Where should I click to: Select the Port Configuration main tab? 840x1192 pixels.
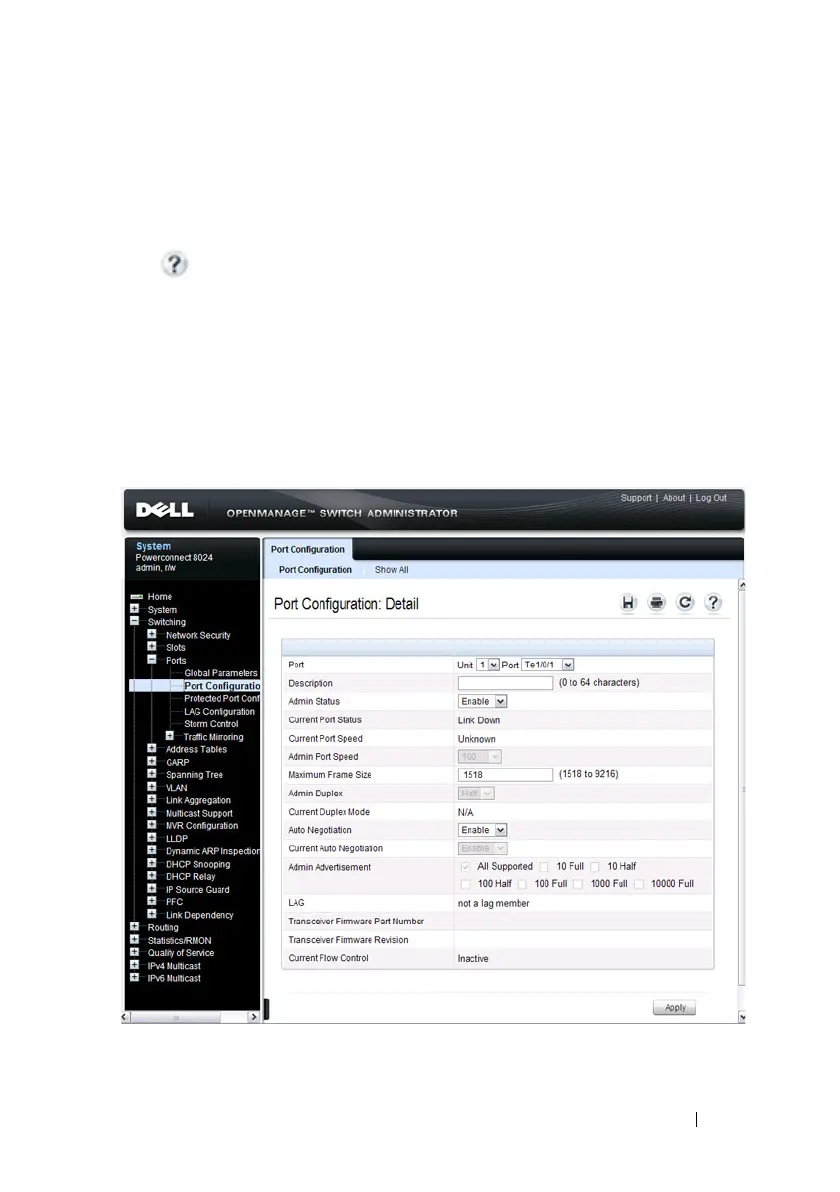(307, 550)
